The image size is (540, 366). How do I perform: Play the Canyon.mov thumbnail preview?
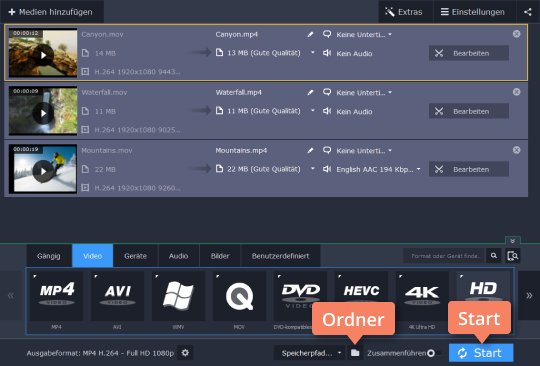point(43,55)
